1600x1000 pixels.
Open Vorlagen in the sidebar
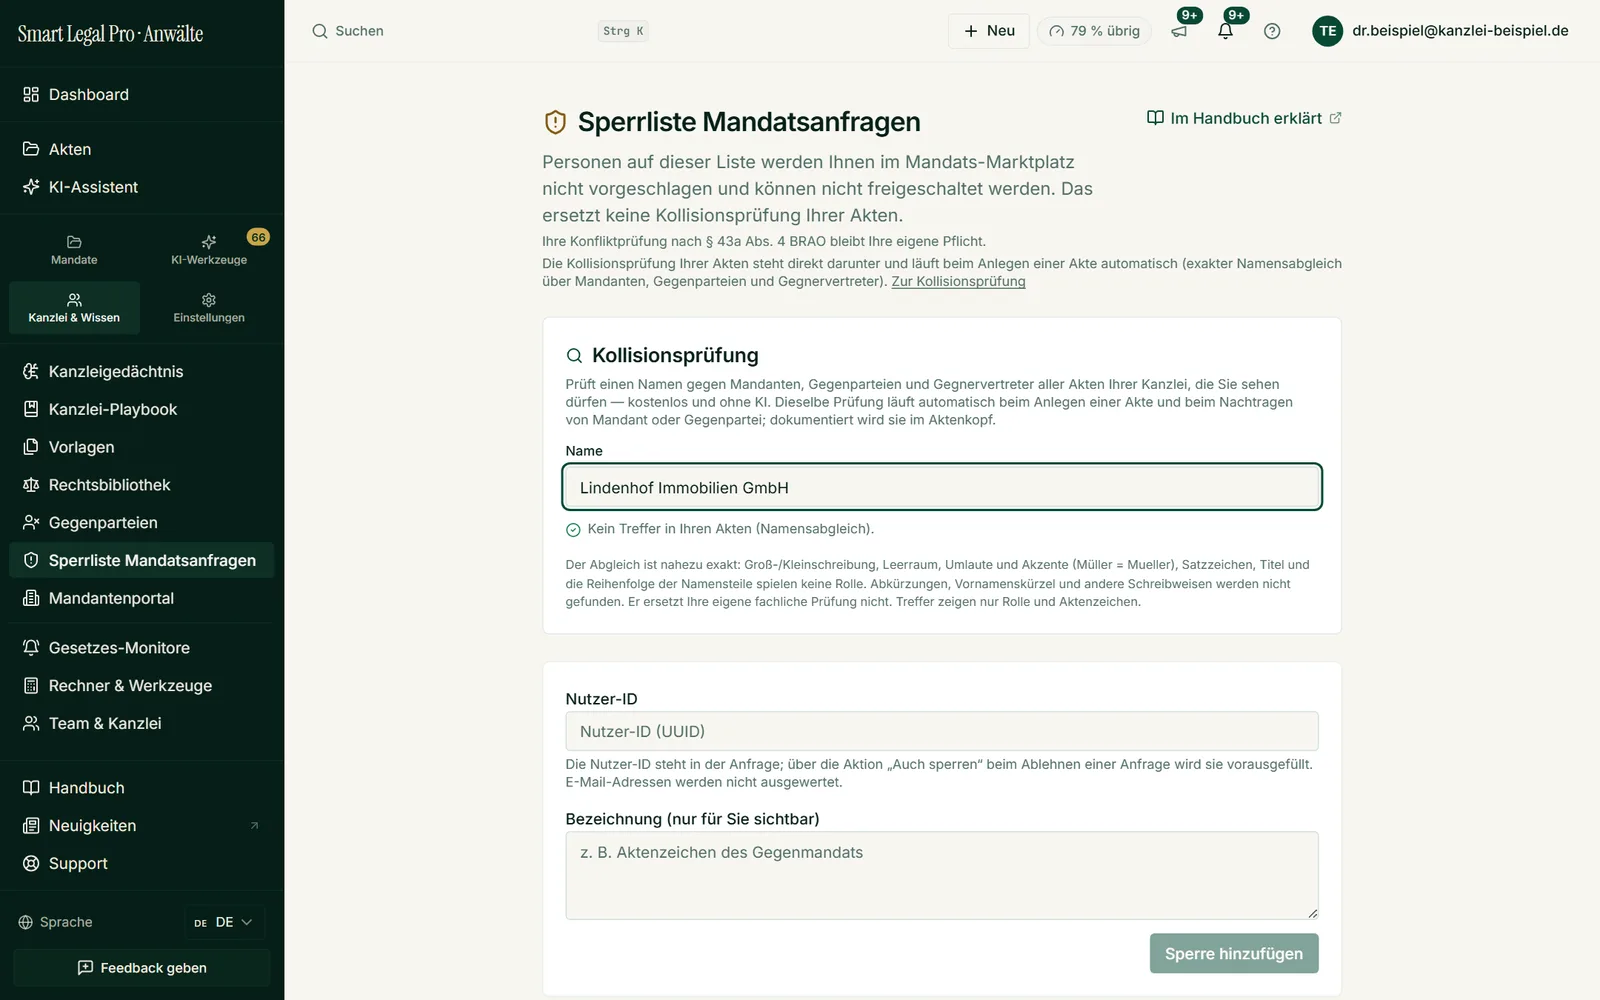(x=142, y=447)
